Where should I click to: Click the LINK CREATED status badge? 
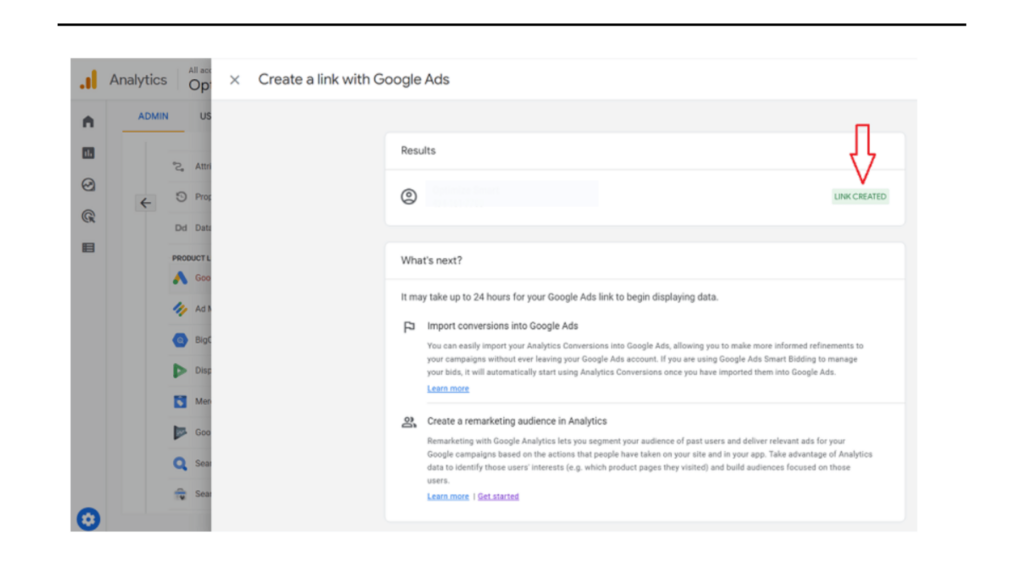click(860, 197)
